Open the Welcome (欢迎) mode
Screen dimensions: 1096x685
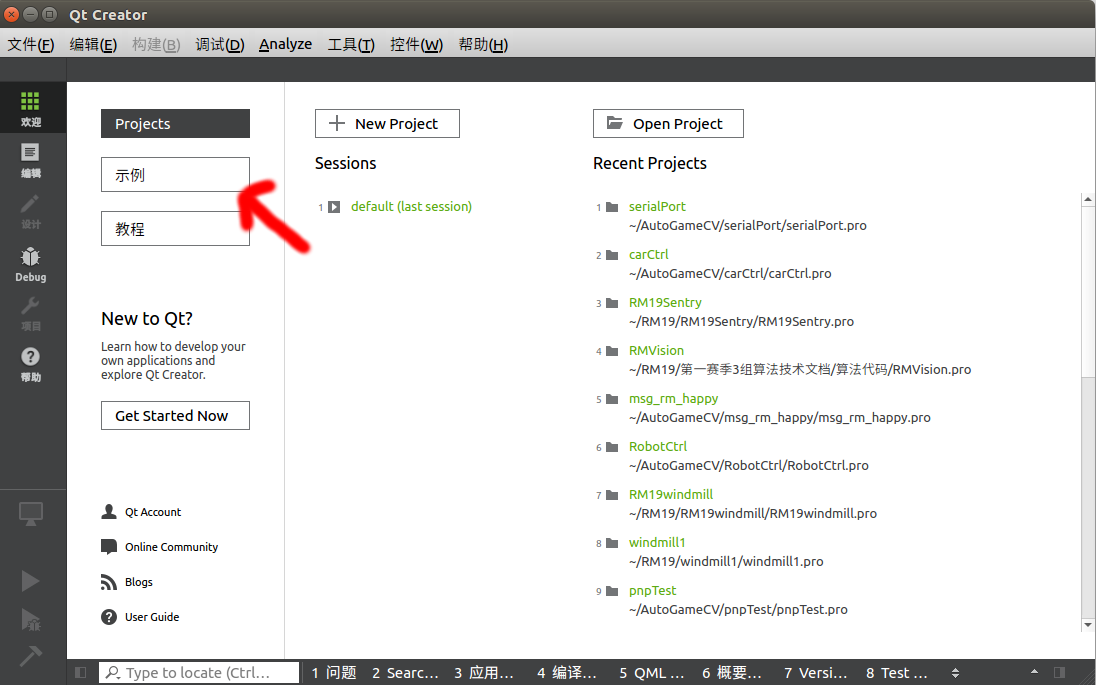pos(30,108)
